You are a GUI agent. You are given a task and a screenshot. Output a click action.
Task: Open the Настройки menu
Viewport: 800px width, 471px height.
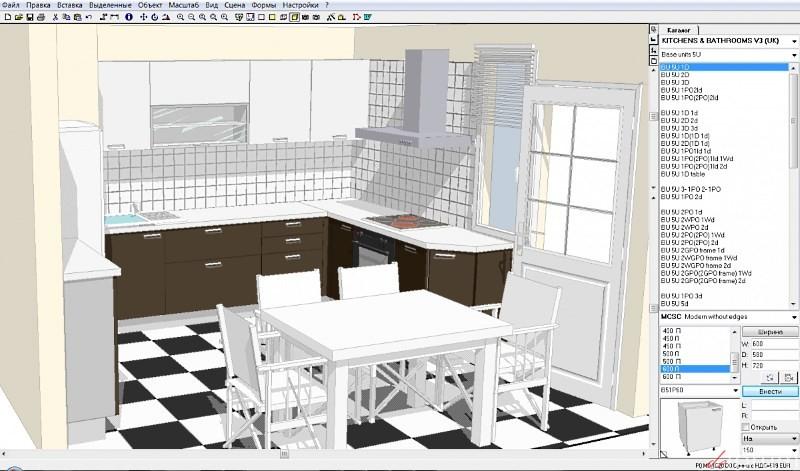click(x=300, y=5)
